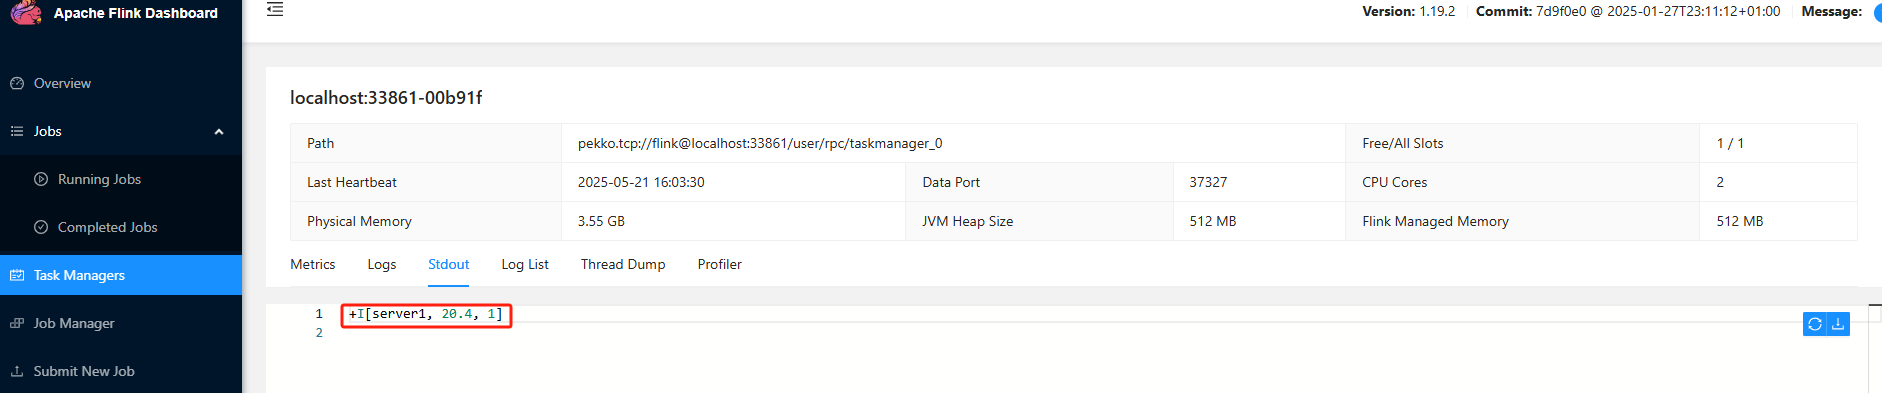
Task: Open the Profiler tab
Action: 720,264
